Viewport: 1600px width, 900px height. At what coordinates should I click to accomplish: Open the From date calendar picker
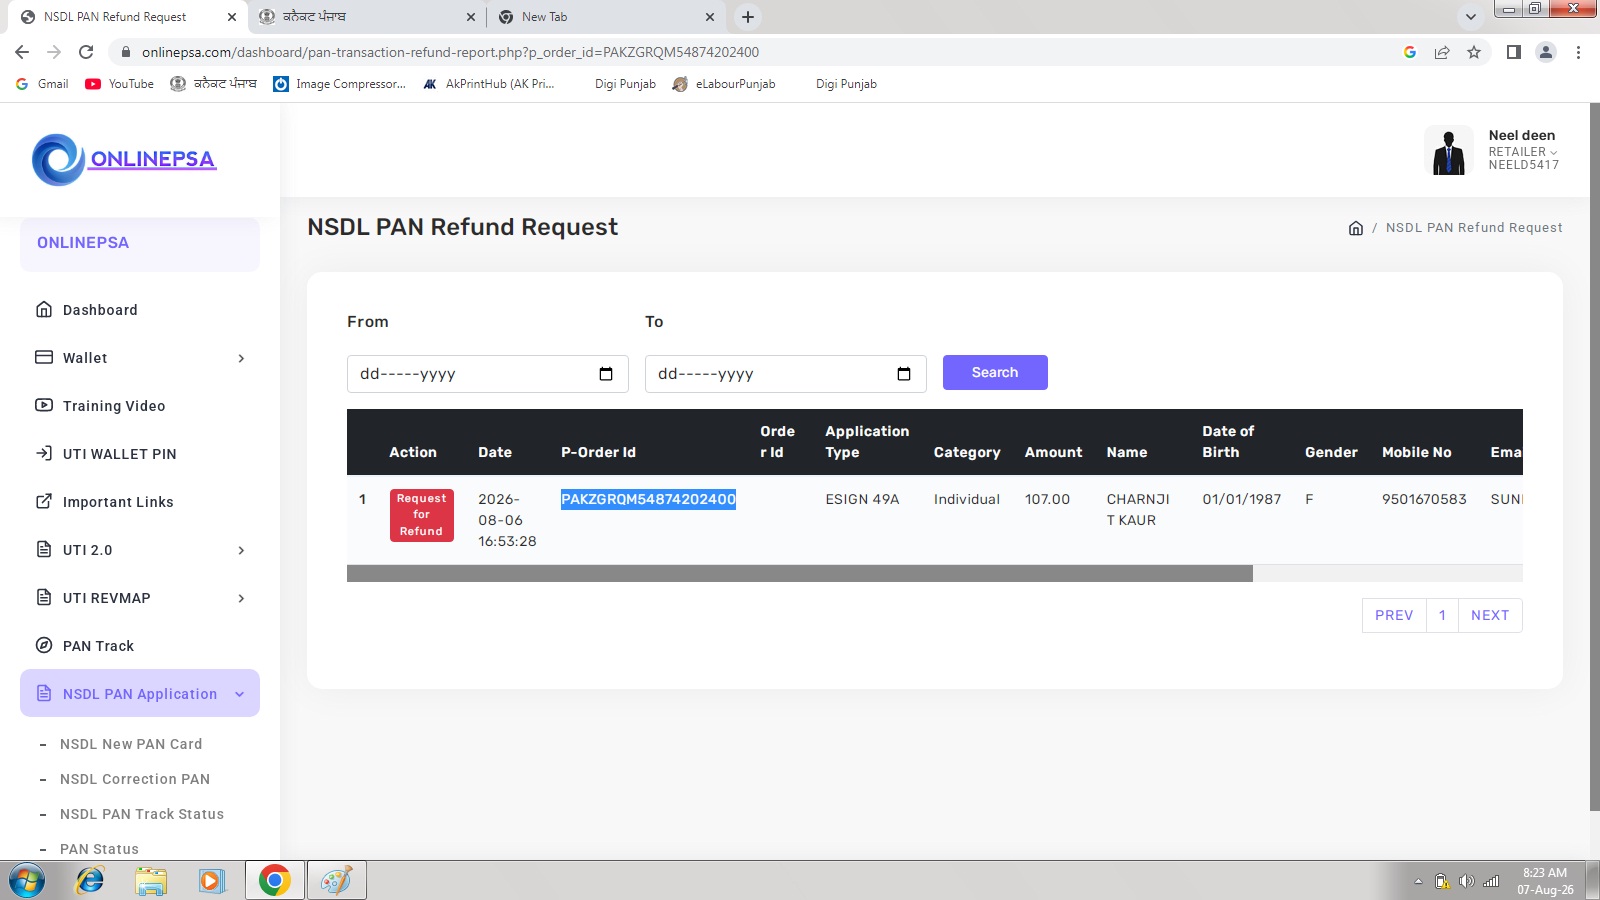coord(606,374)
